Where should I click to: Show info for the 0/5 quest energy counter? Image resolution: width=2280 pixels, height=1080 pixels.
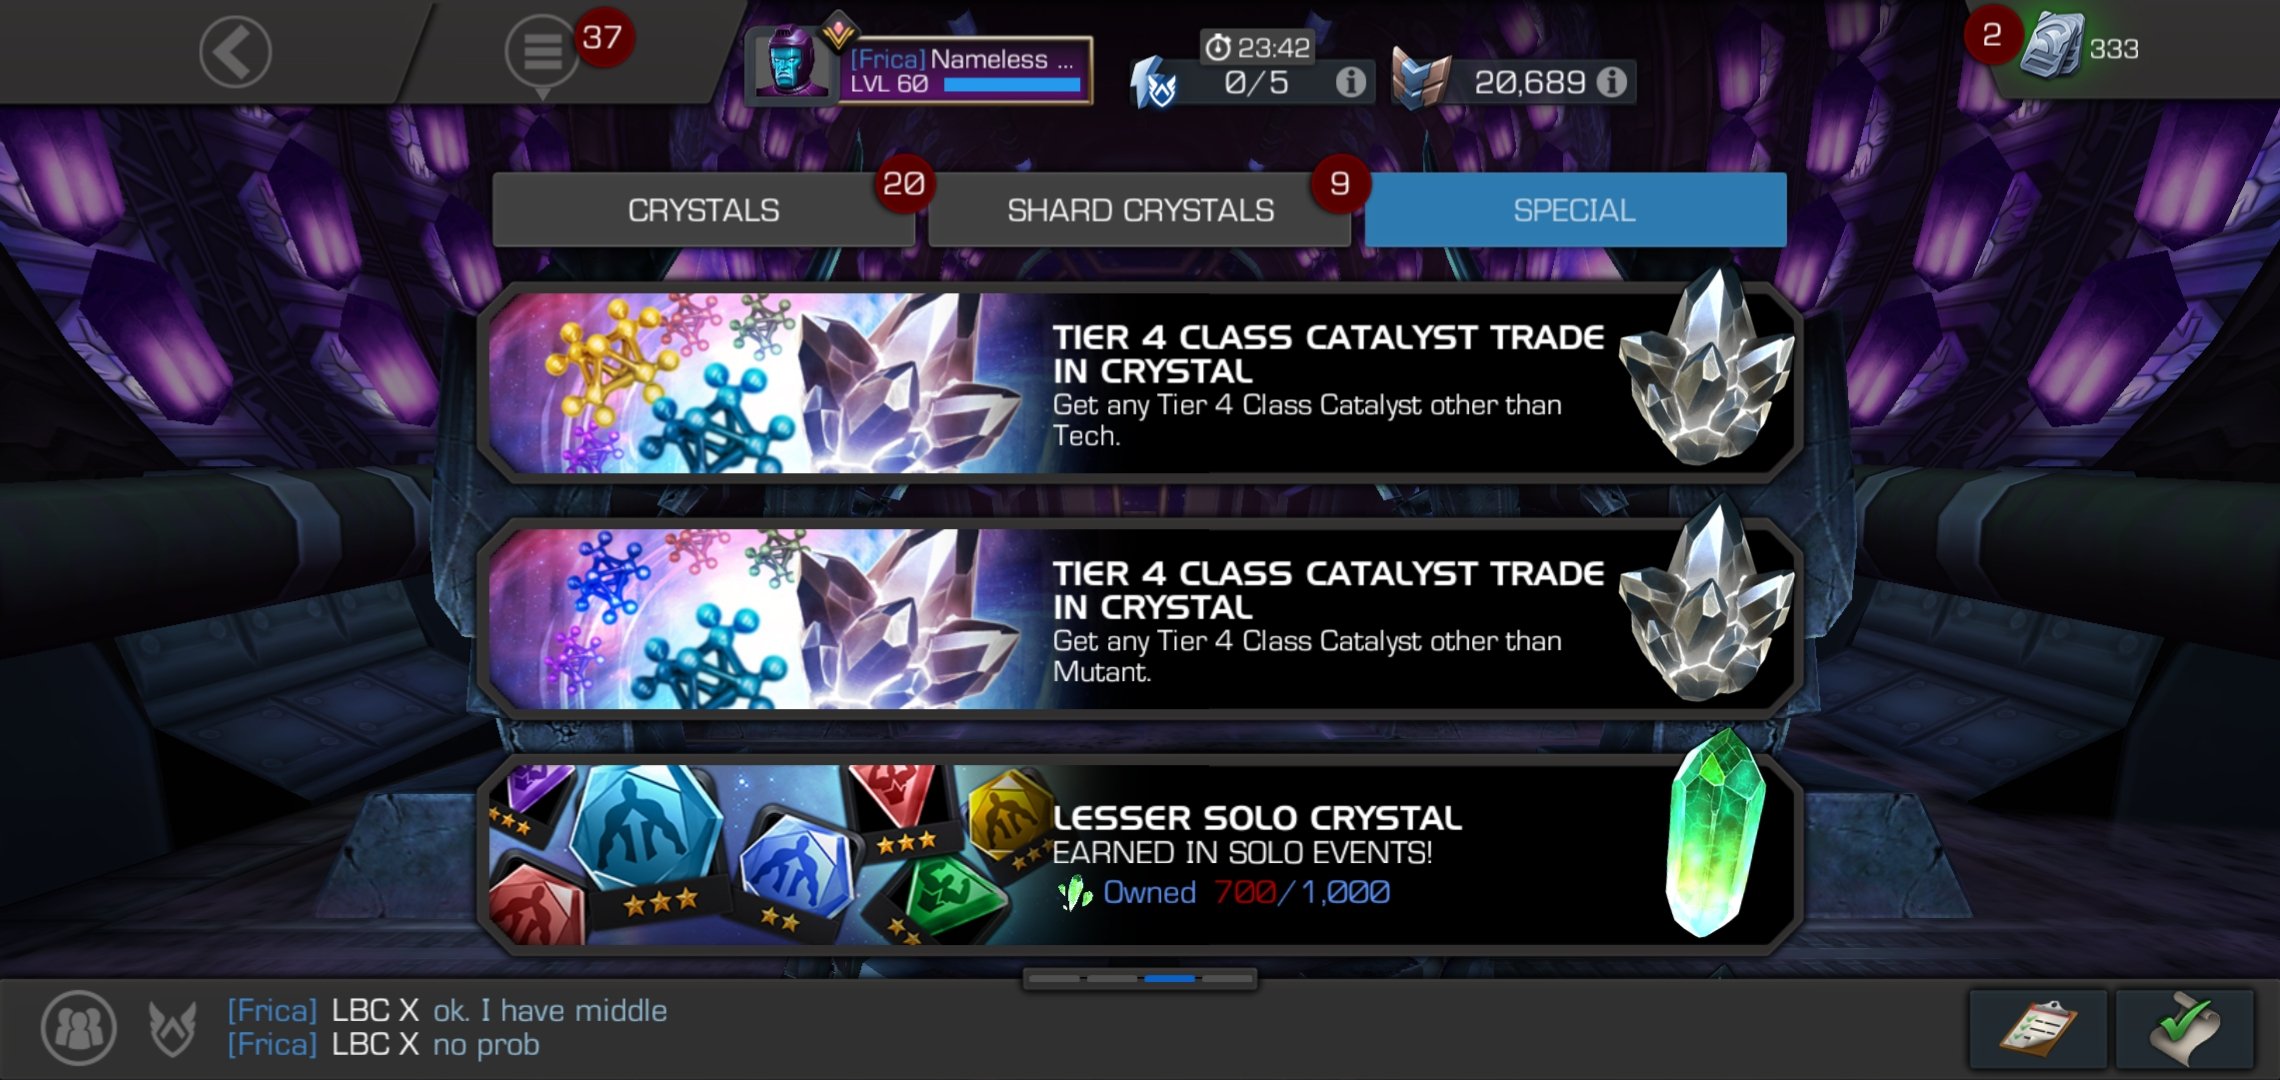(x=1351, y=82)
